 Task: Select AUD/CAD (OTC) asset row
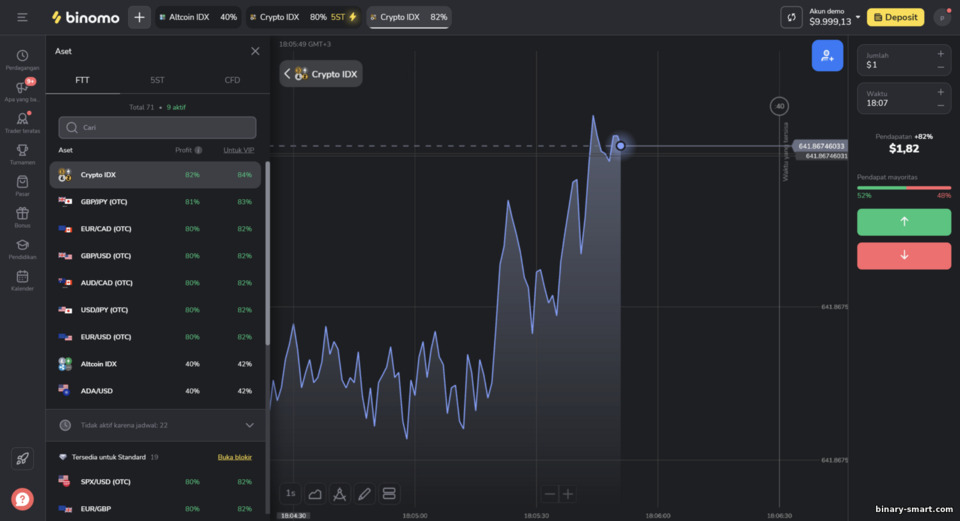tap(155, 283)
